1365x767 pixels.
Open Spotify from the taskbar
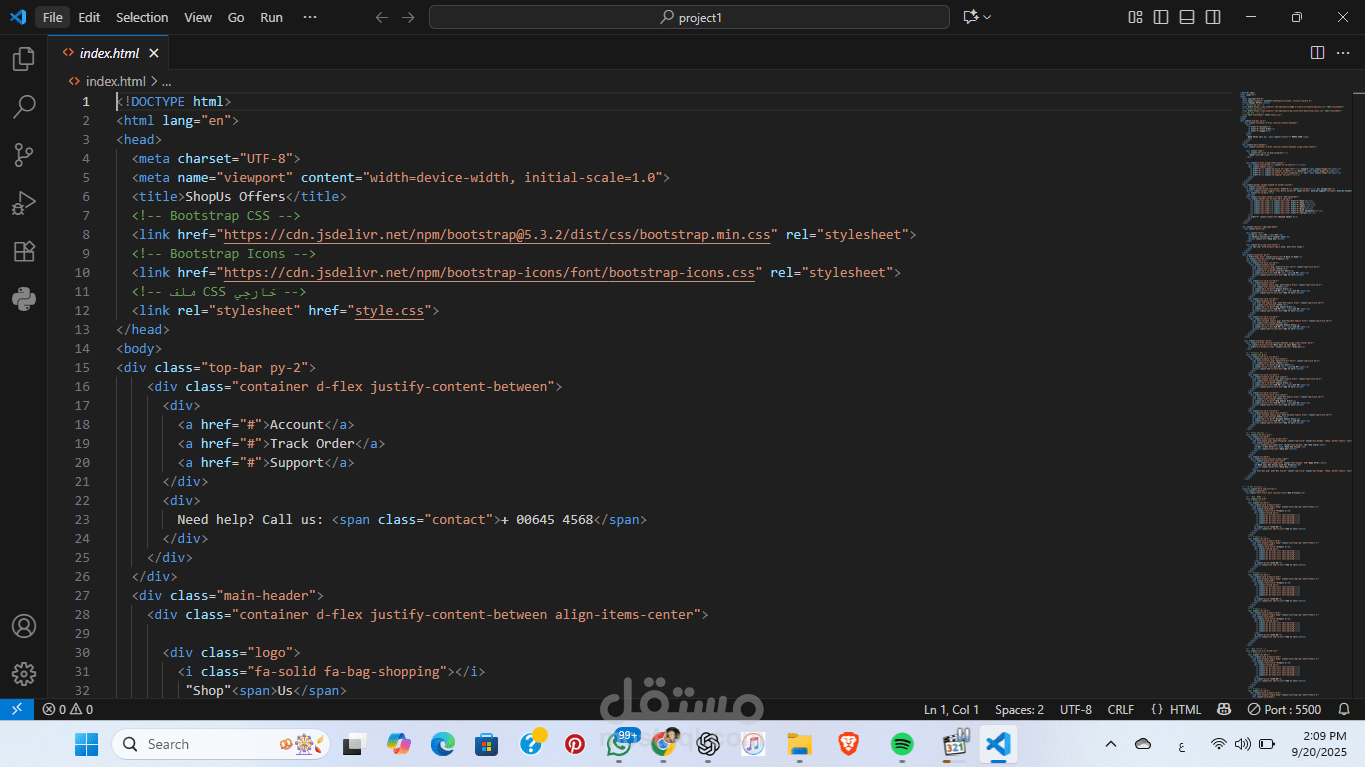902,744
